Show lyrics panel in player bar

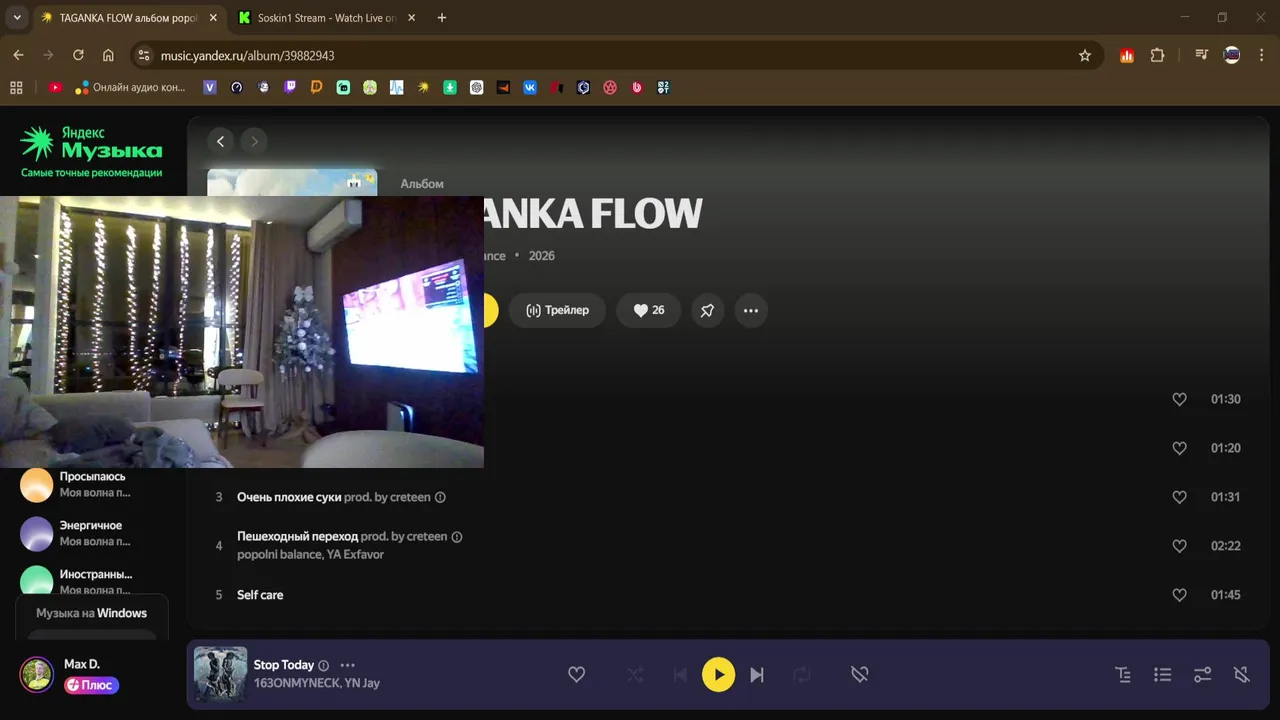click(x=1123, y=675)
